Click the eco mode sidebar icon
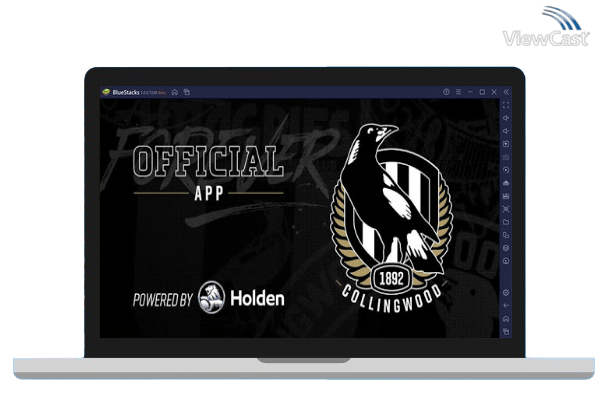602x414 pixels. pos(506,248)
